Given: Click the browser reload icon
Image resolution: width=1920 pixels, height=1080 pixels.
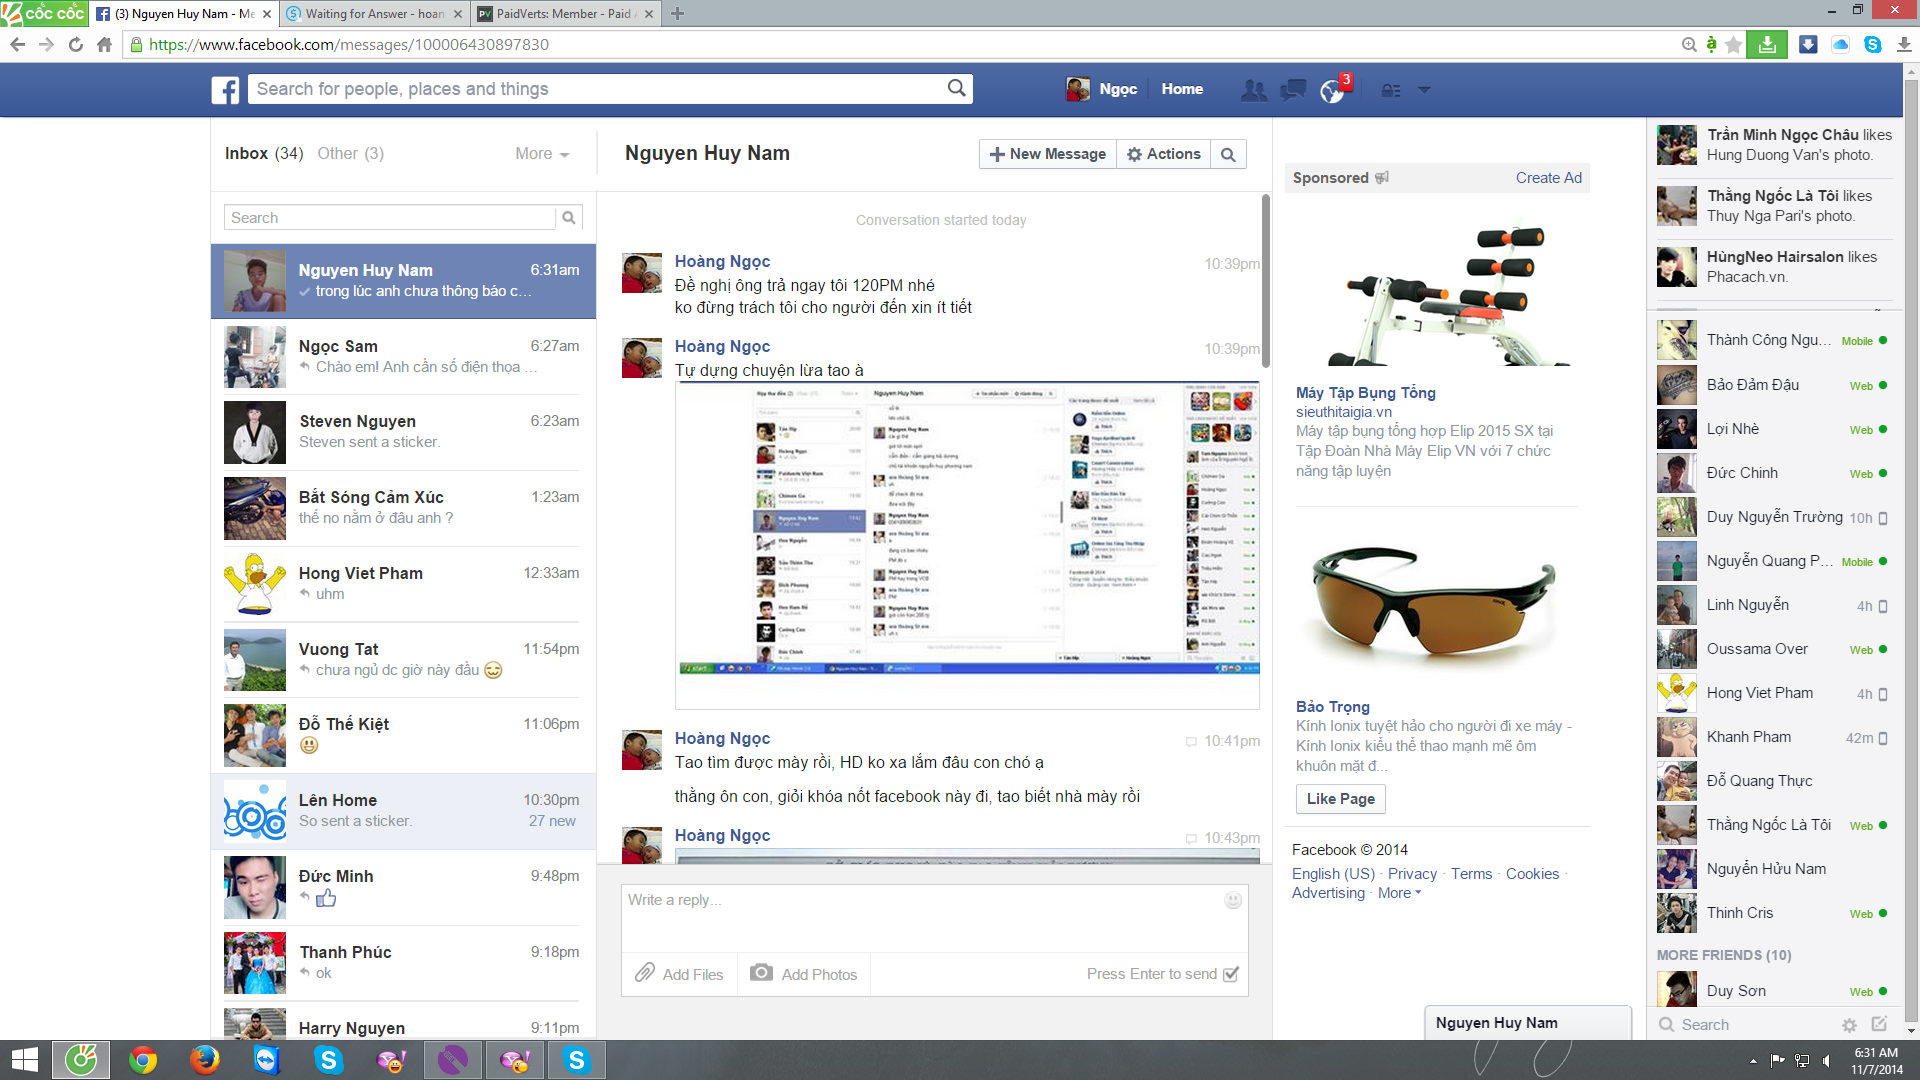Looking at the screenshot, I should point(75,44).
